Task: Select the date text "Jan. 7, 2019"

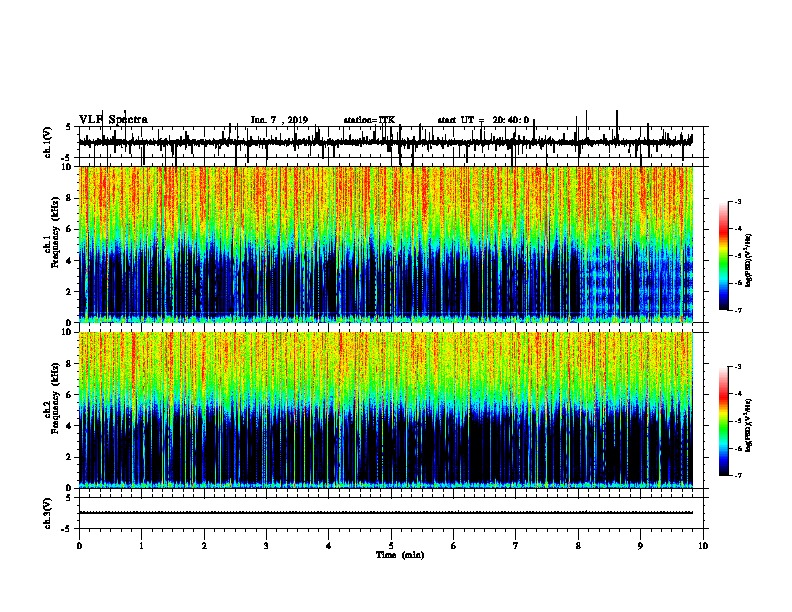Action: 279,120
